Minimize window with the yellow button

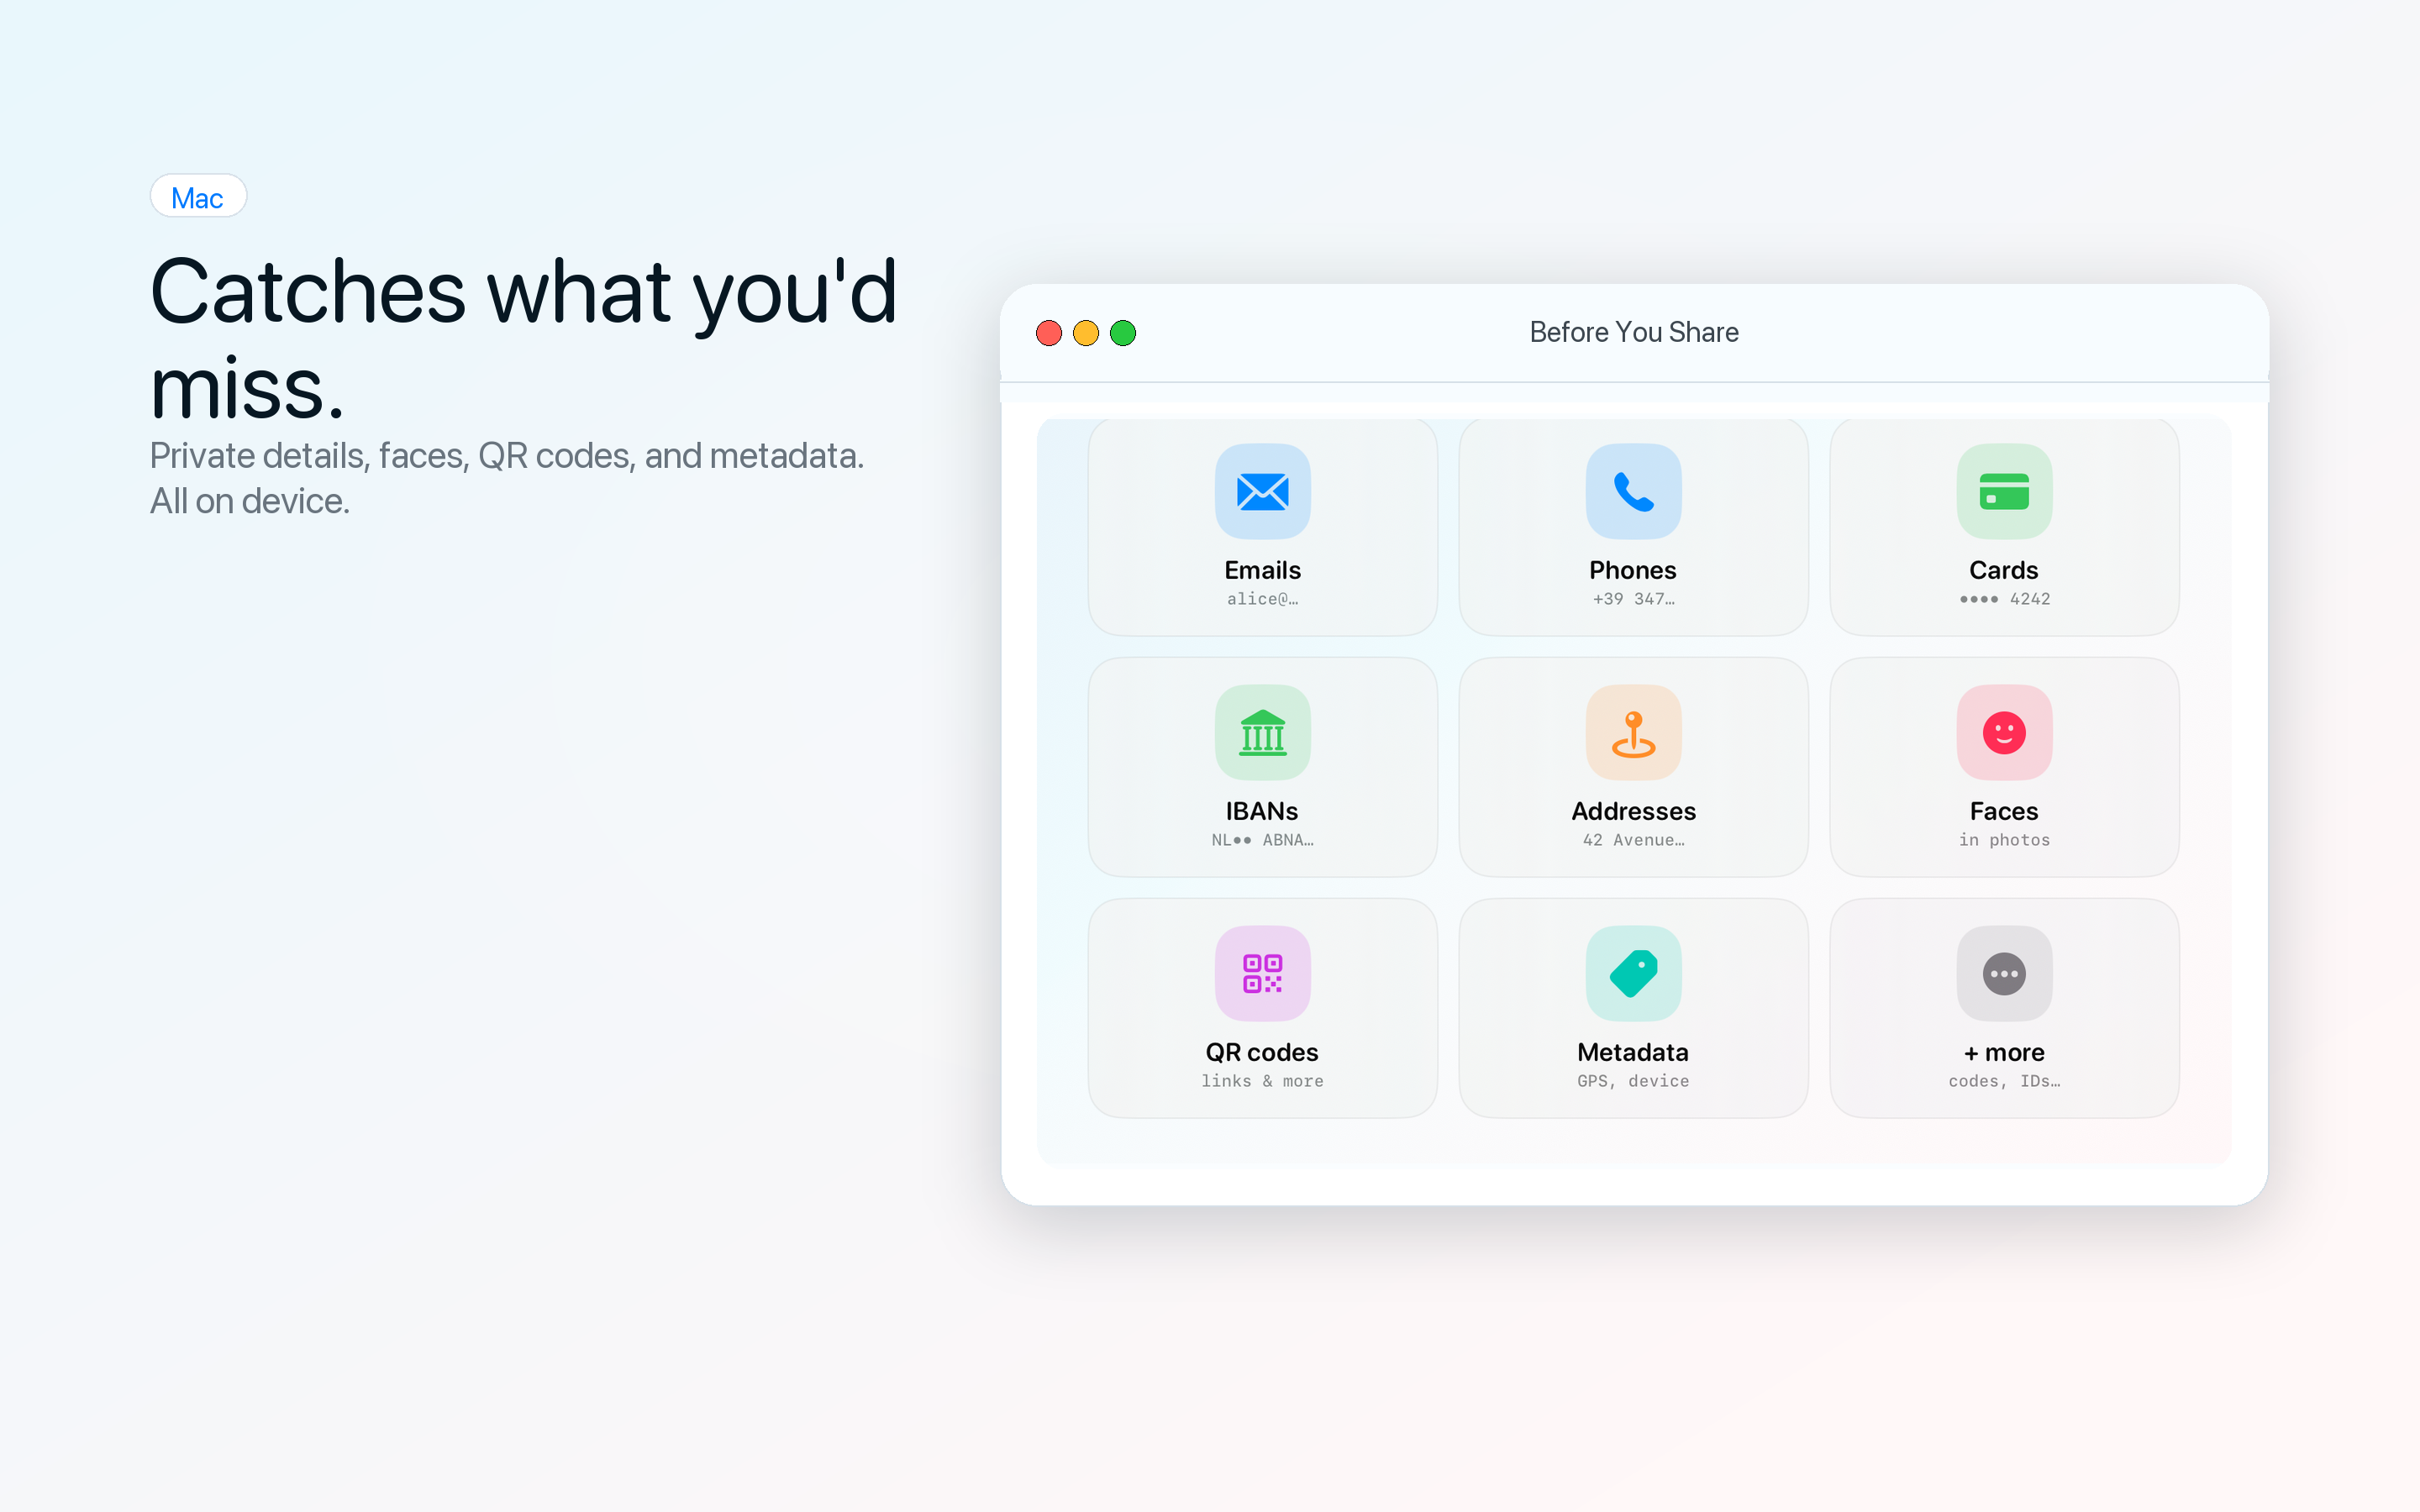click(x=1085, y=333)
